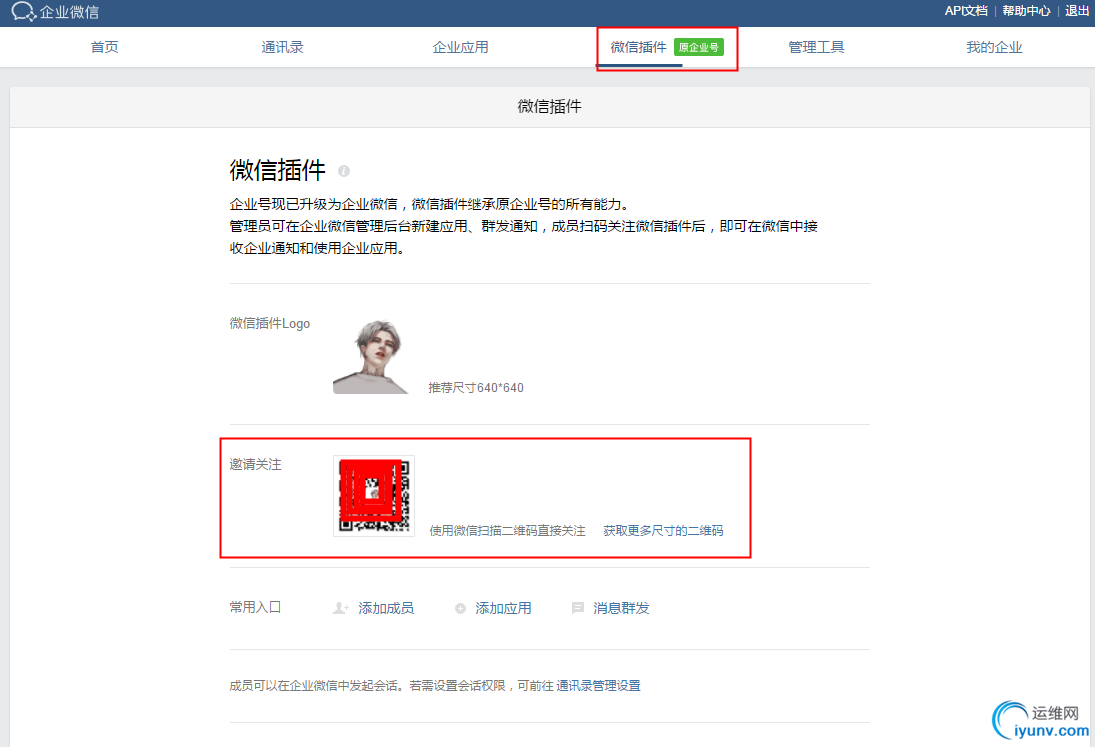The image size is (1095, 747).
Task: Click the 推荐尺寸640*640 text
Action: click(476, 387)
